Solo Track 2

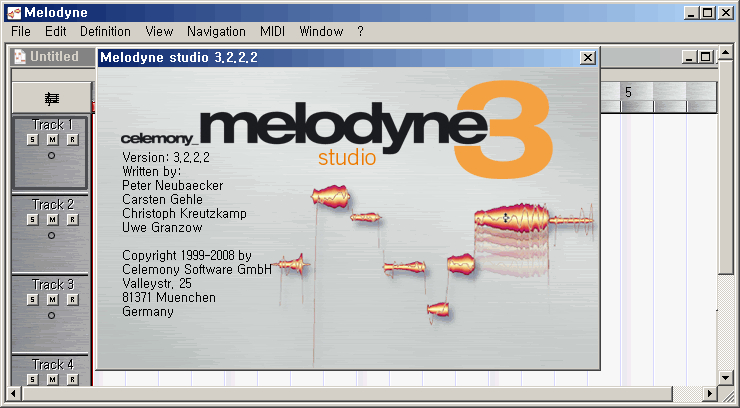[32, 219]
